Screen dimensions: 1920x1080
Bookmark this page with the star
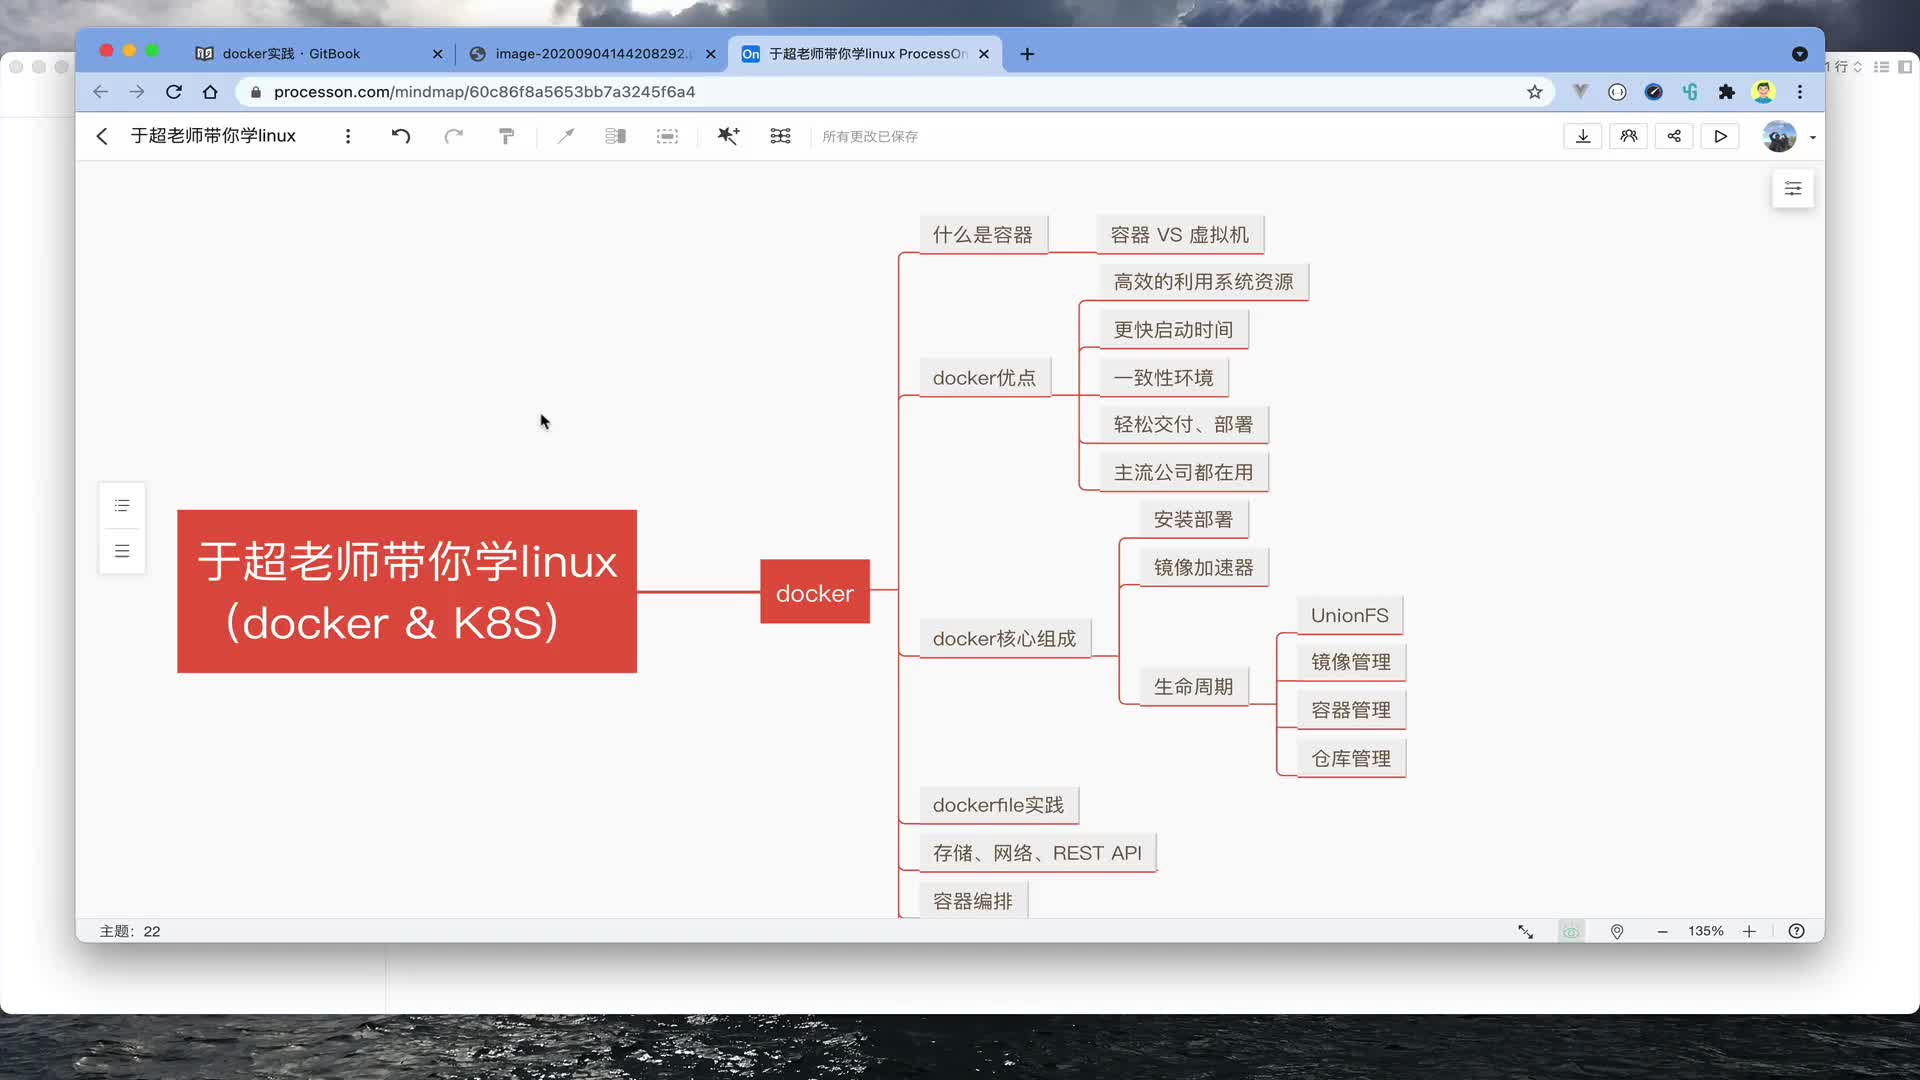tap(1535, 92)
